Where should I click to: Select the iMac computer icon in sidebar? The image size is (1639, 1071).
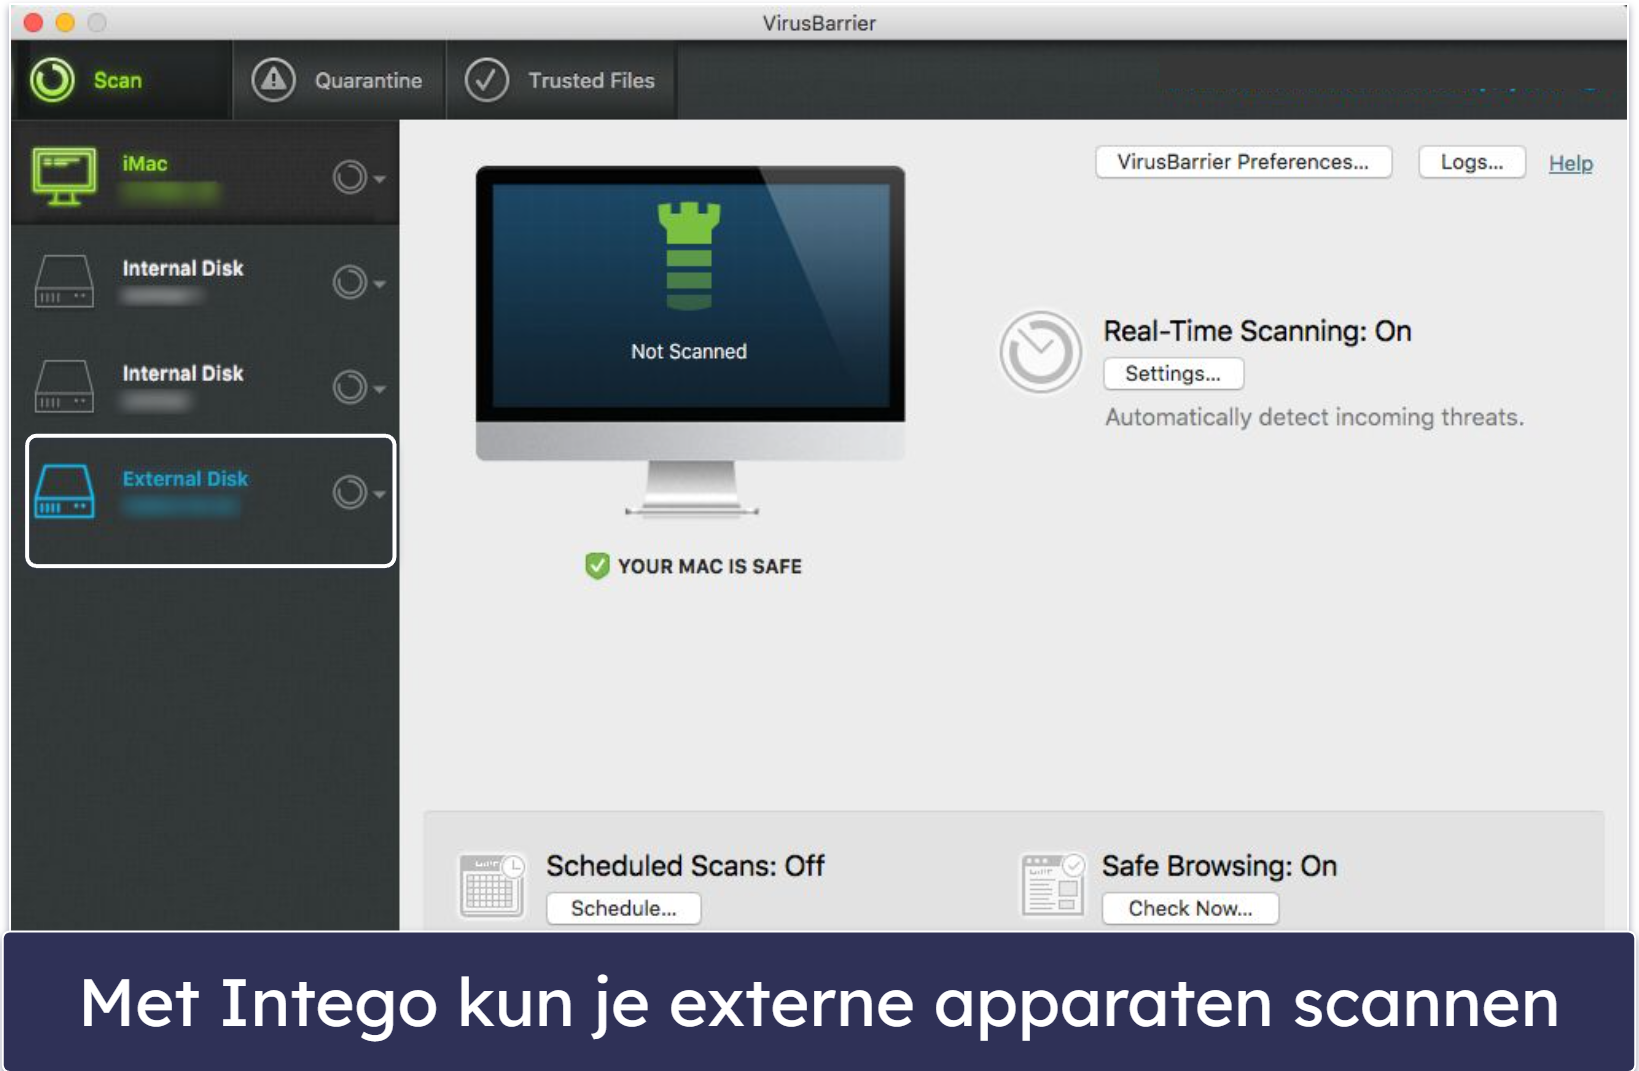(x=64, y=176)
